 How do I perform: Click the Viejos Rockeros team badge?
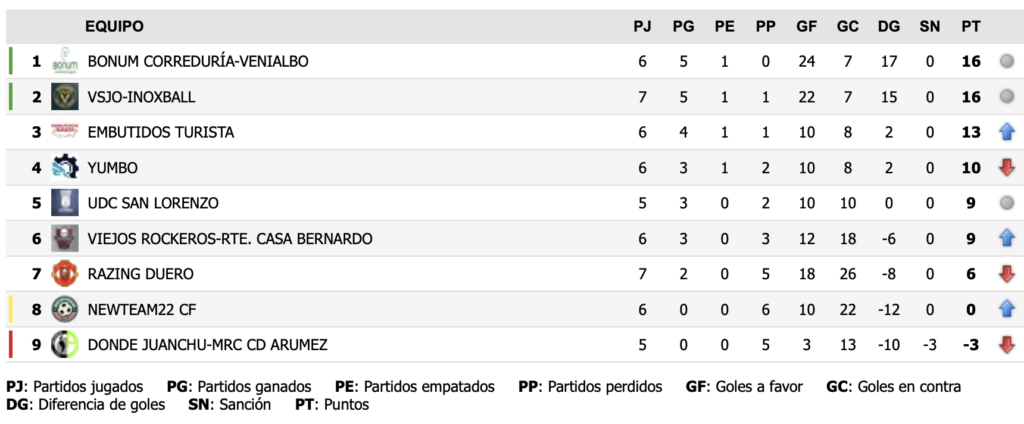(65, 238)
